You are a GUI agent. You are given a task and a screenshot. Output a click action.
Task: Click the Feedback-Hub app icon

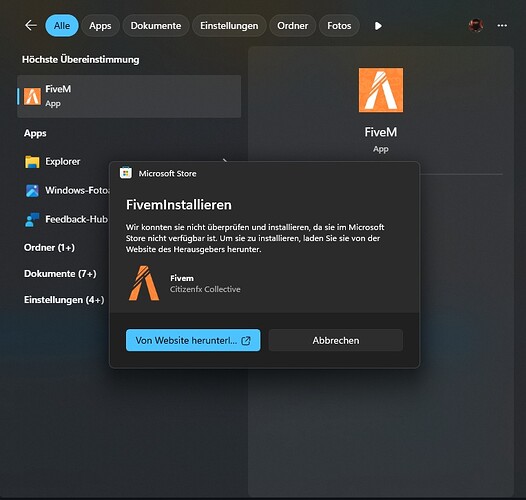point(32,219)
